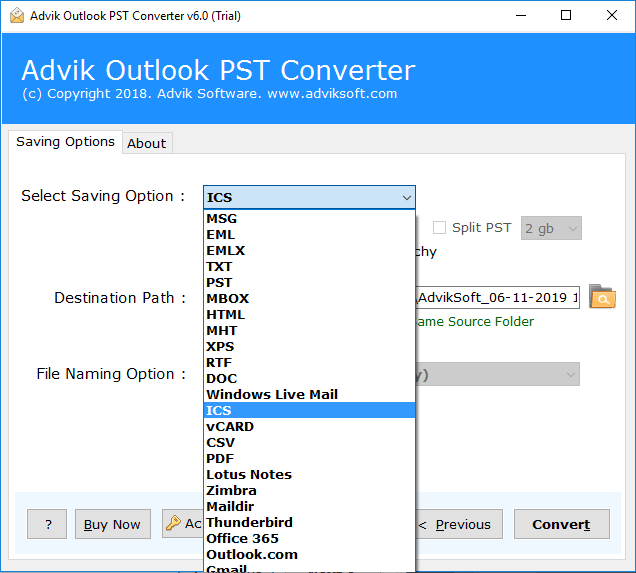Click the folder browse icon
Screen dimensions: 636x573
pos(602,296)
